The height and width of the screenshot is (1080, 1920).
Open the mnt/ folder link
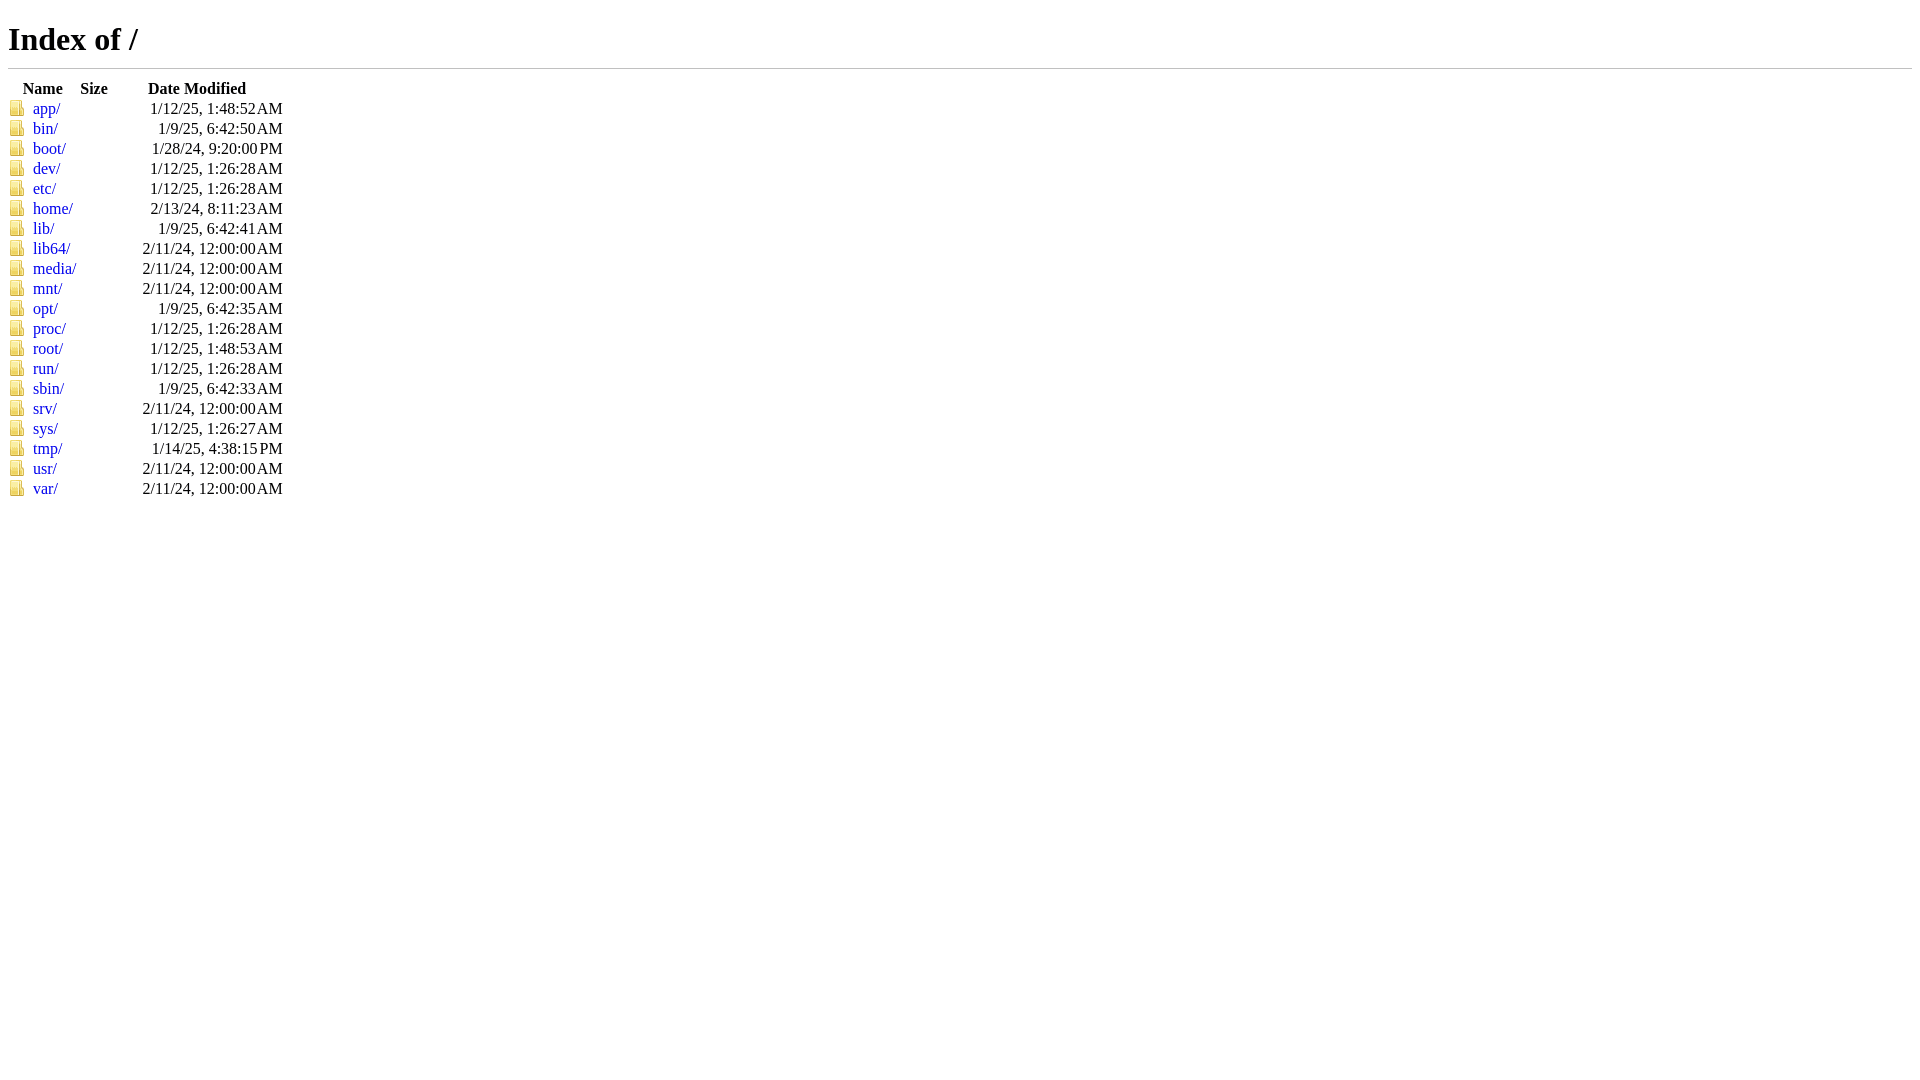click(47, 288)
